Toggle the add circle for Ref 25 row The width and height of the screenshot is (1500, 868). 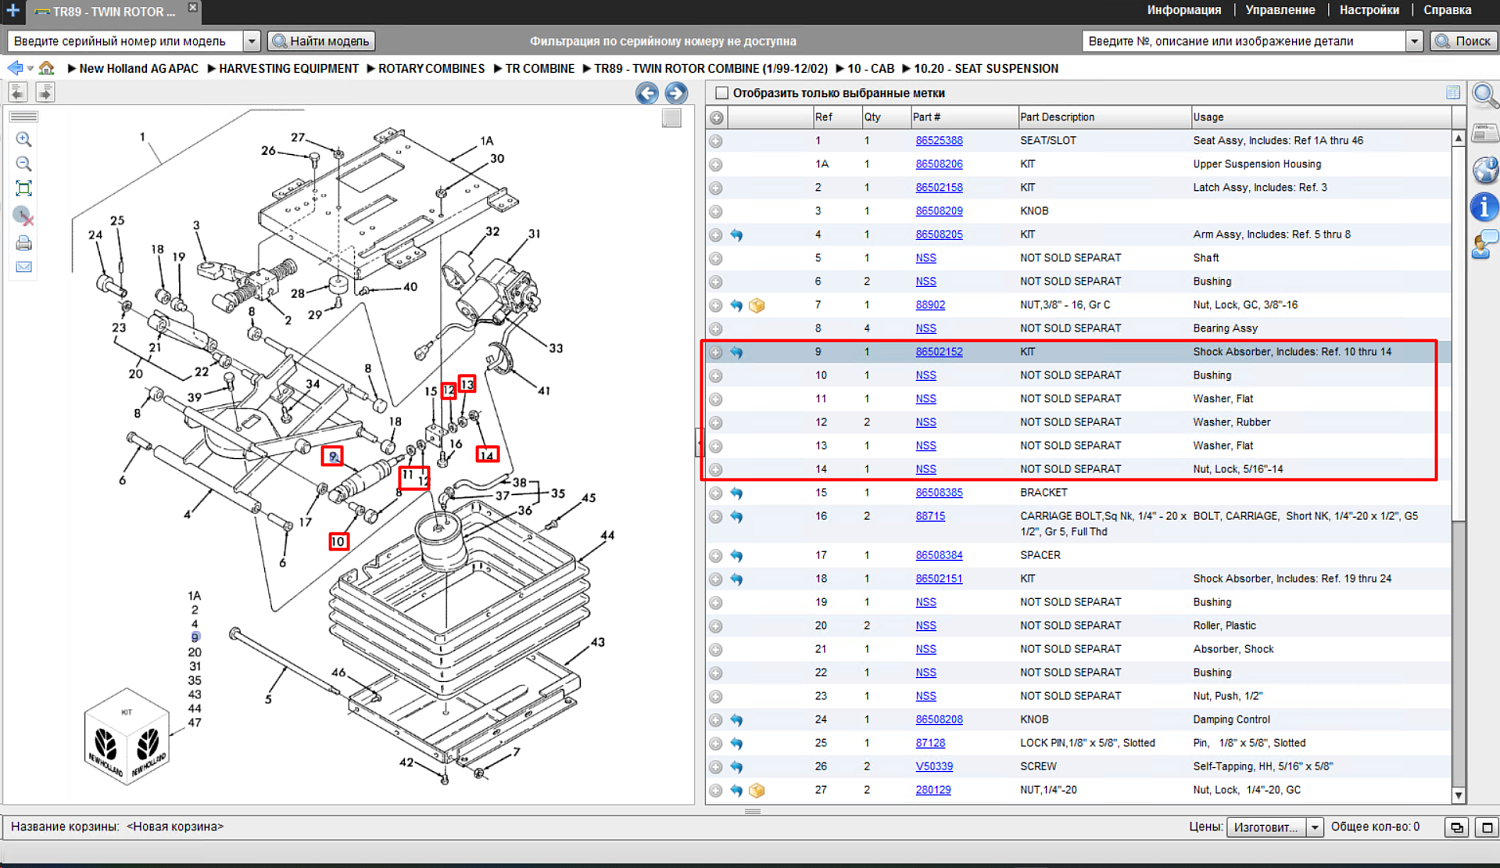coord(716,744)
